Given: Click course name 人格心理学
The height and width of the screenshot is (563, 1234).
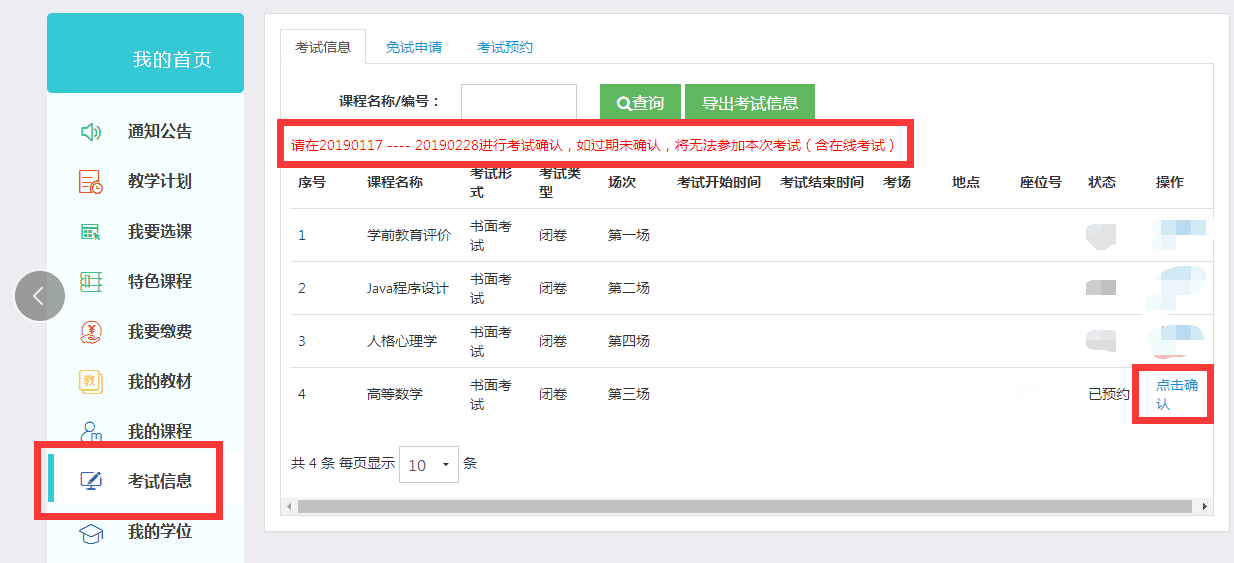Looking at the screenshot, I should click(x=402, y=341).
